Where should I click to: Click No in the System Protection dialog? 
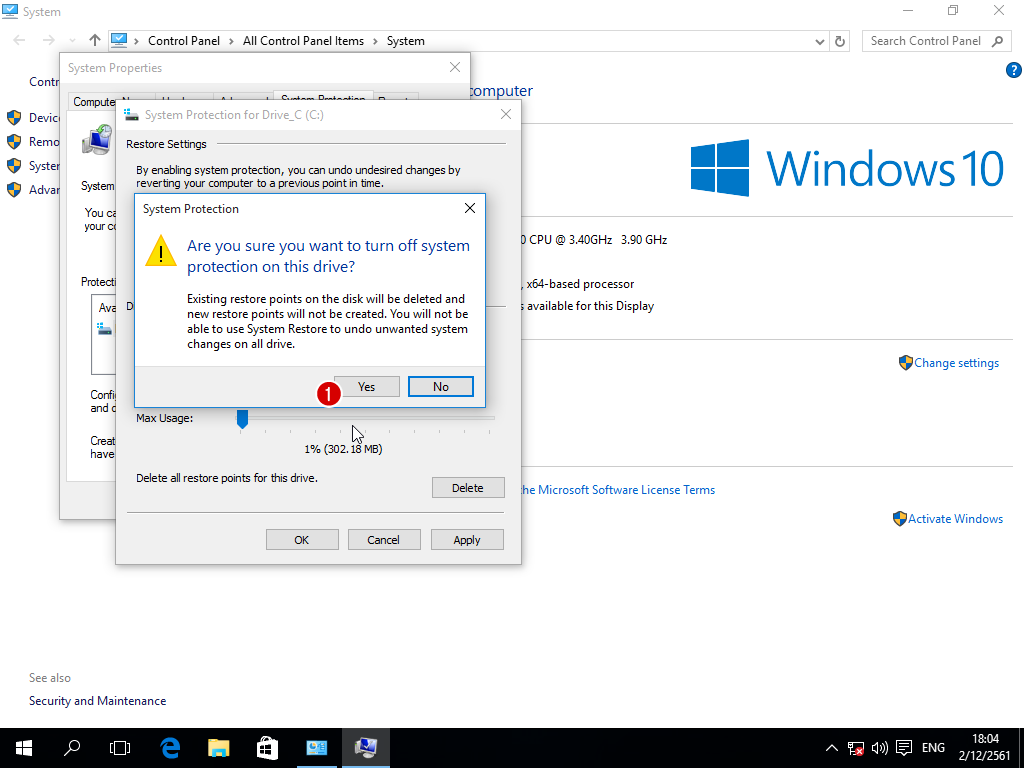pyautogui.click(x=440, y=387)
